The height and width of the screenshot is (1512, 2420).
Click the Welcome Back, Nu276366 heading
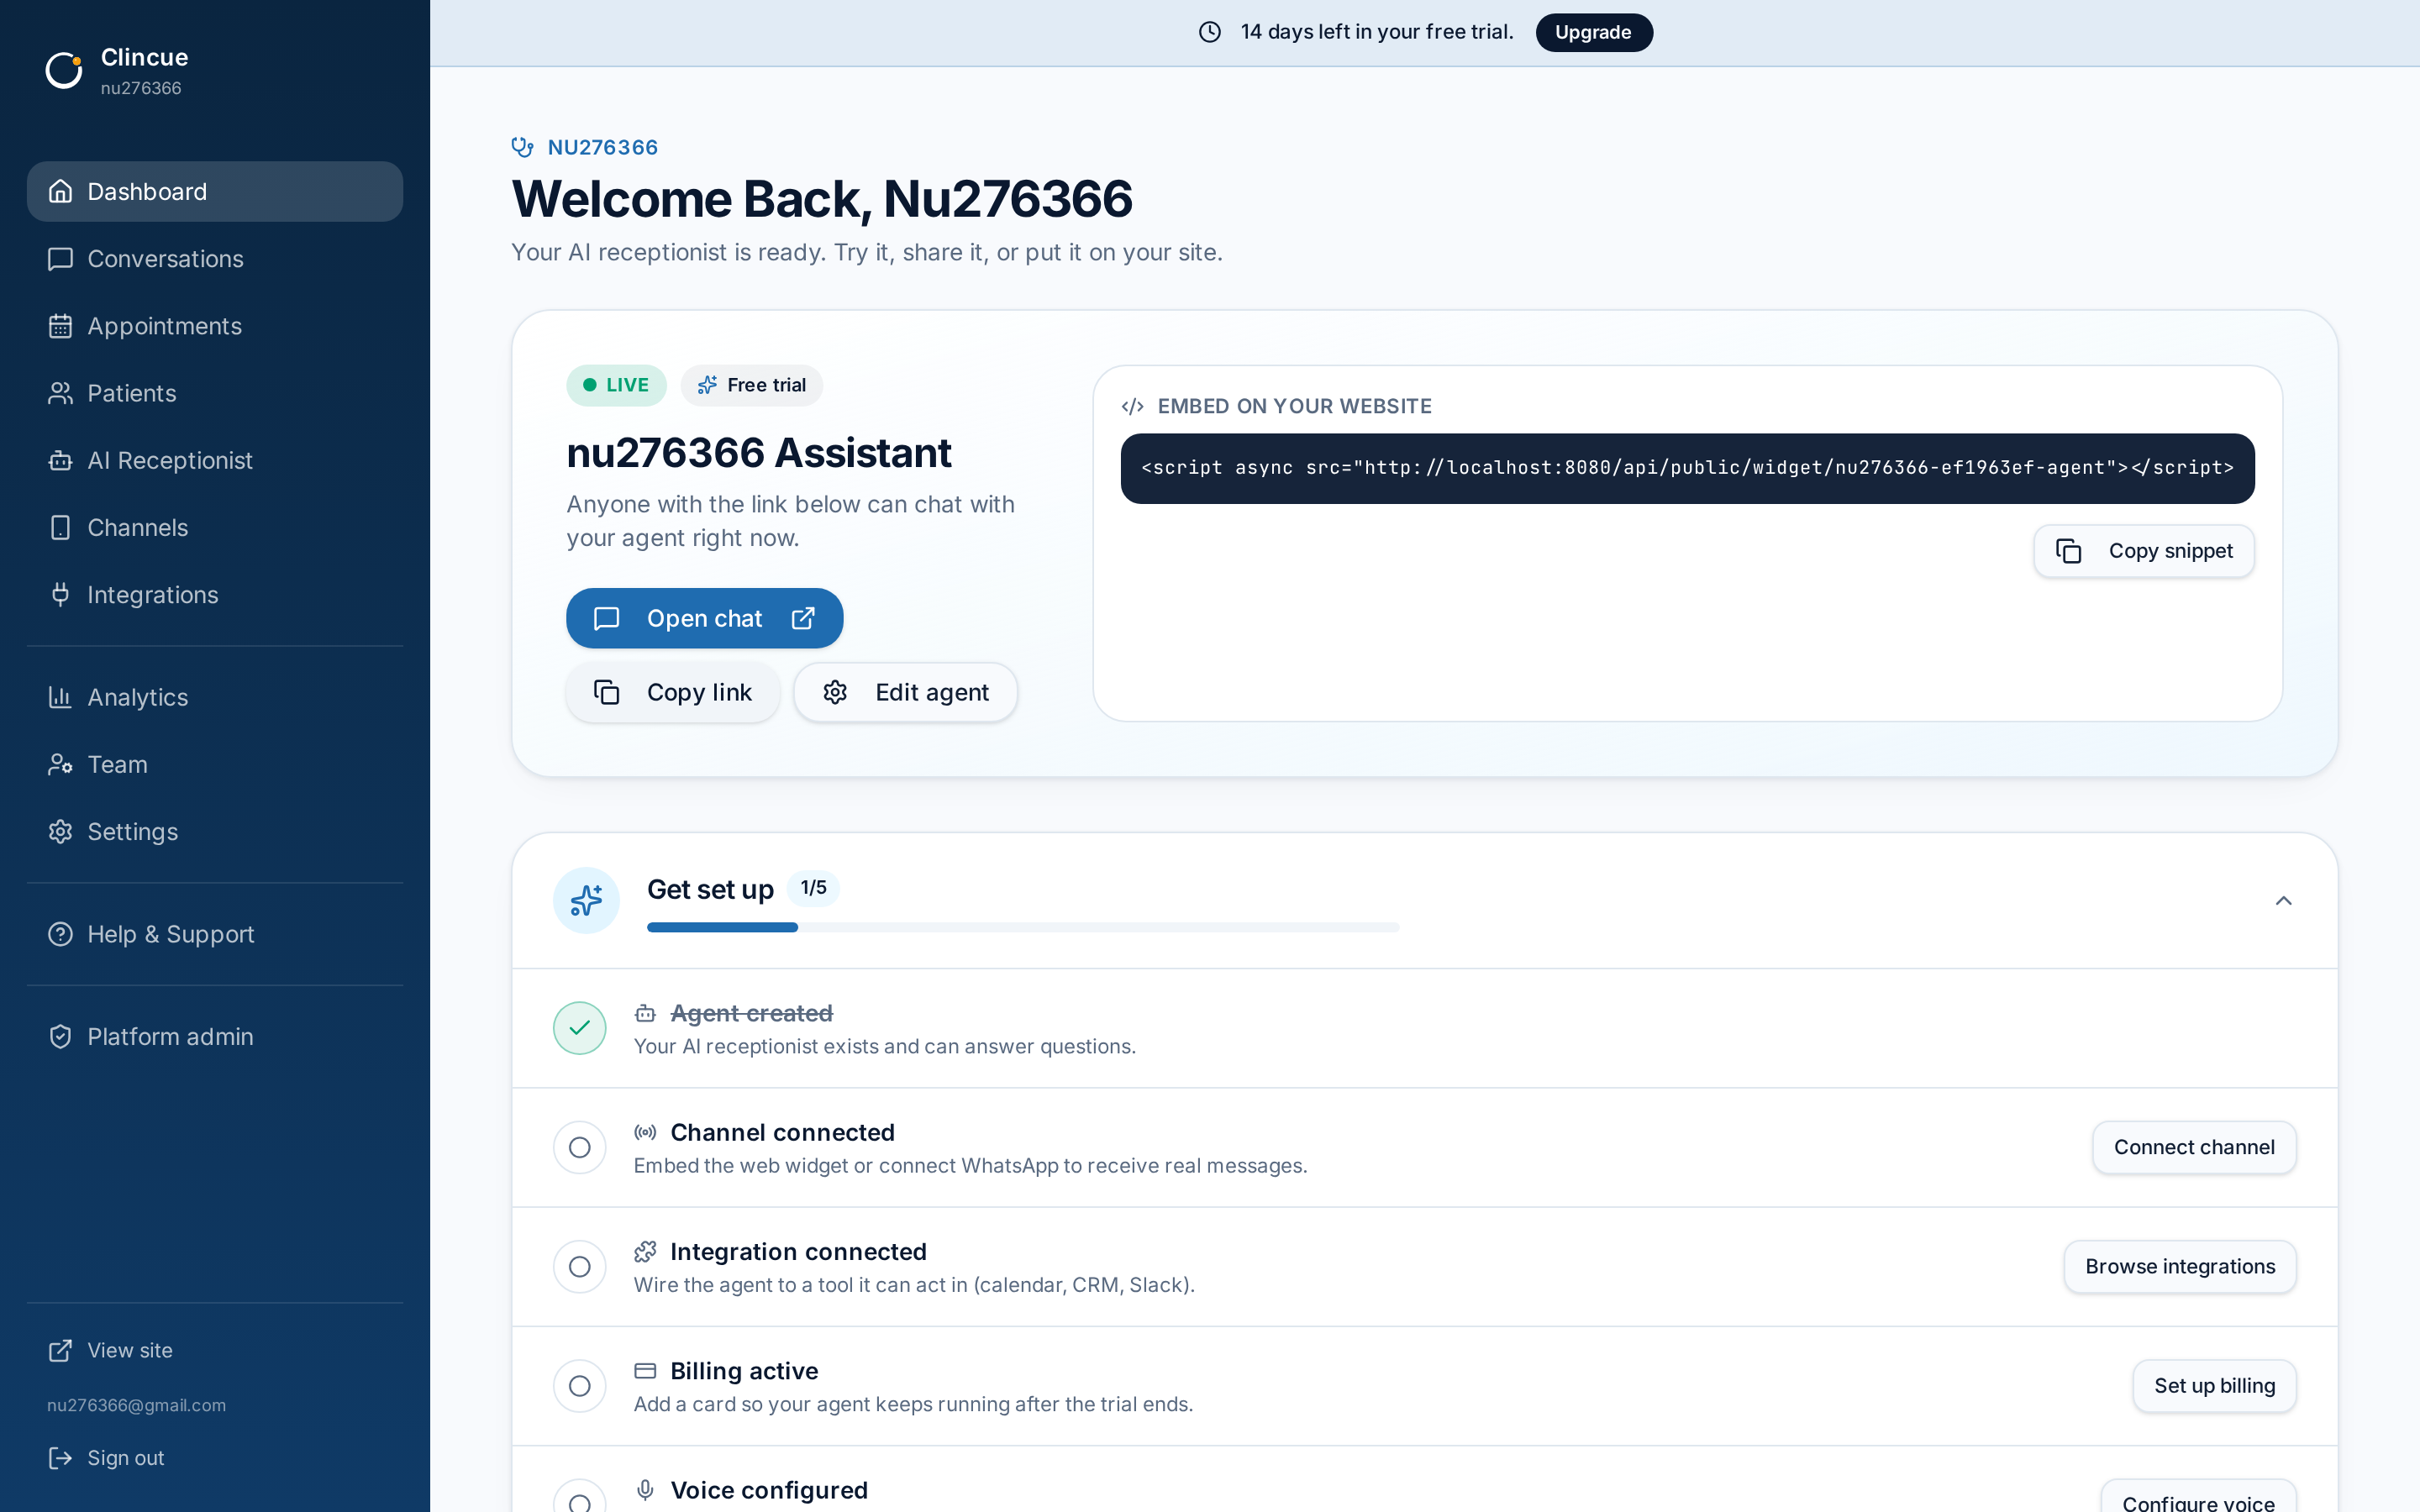coord(821,198)
